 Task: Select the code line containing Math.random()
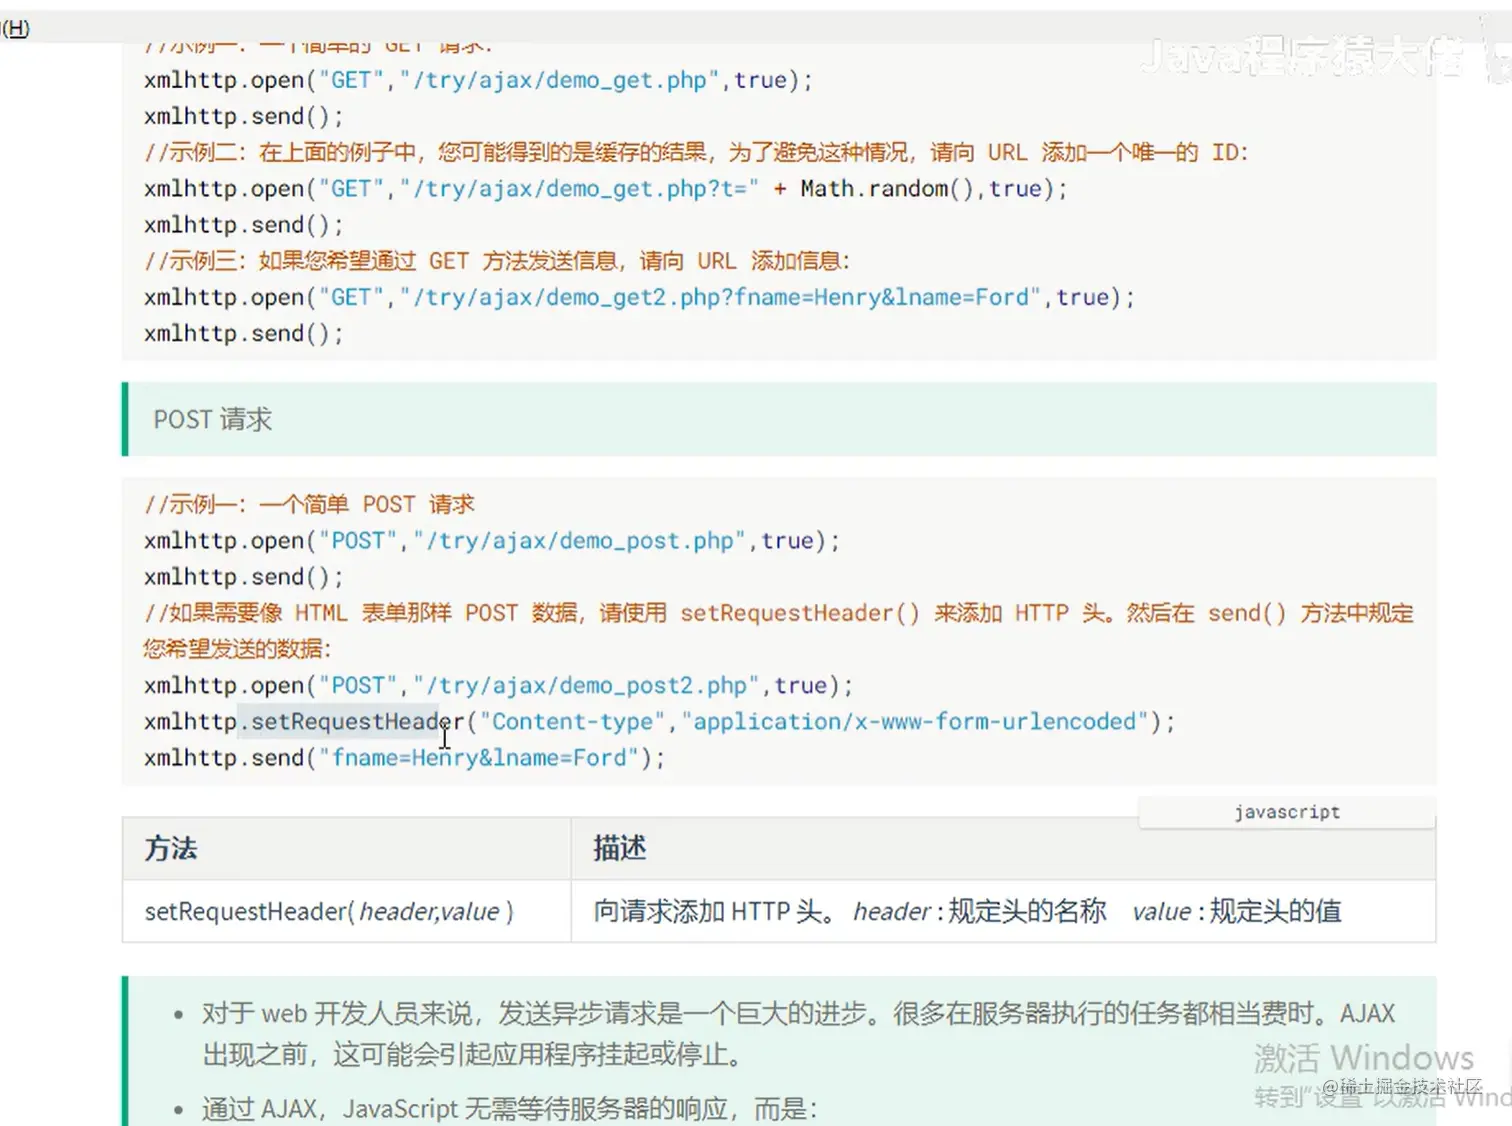tap(605, 189)
